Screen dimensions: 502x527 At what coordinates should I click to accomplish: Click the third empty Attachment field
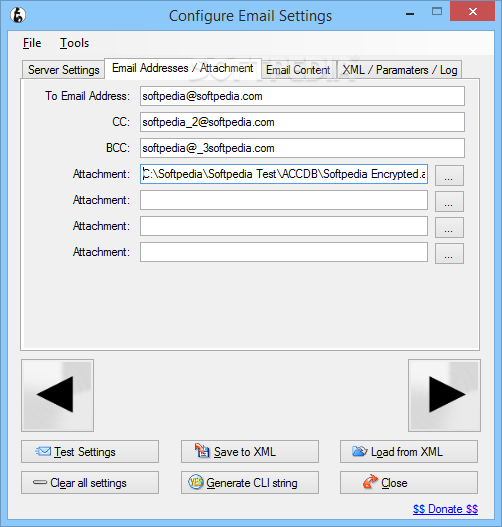coord(284,226)
